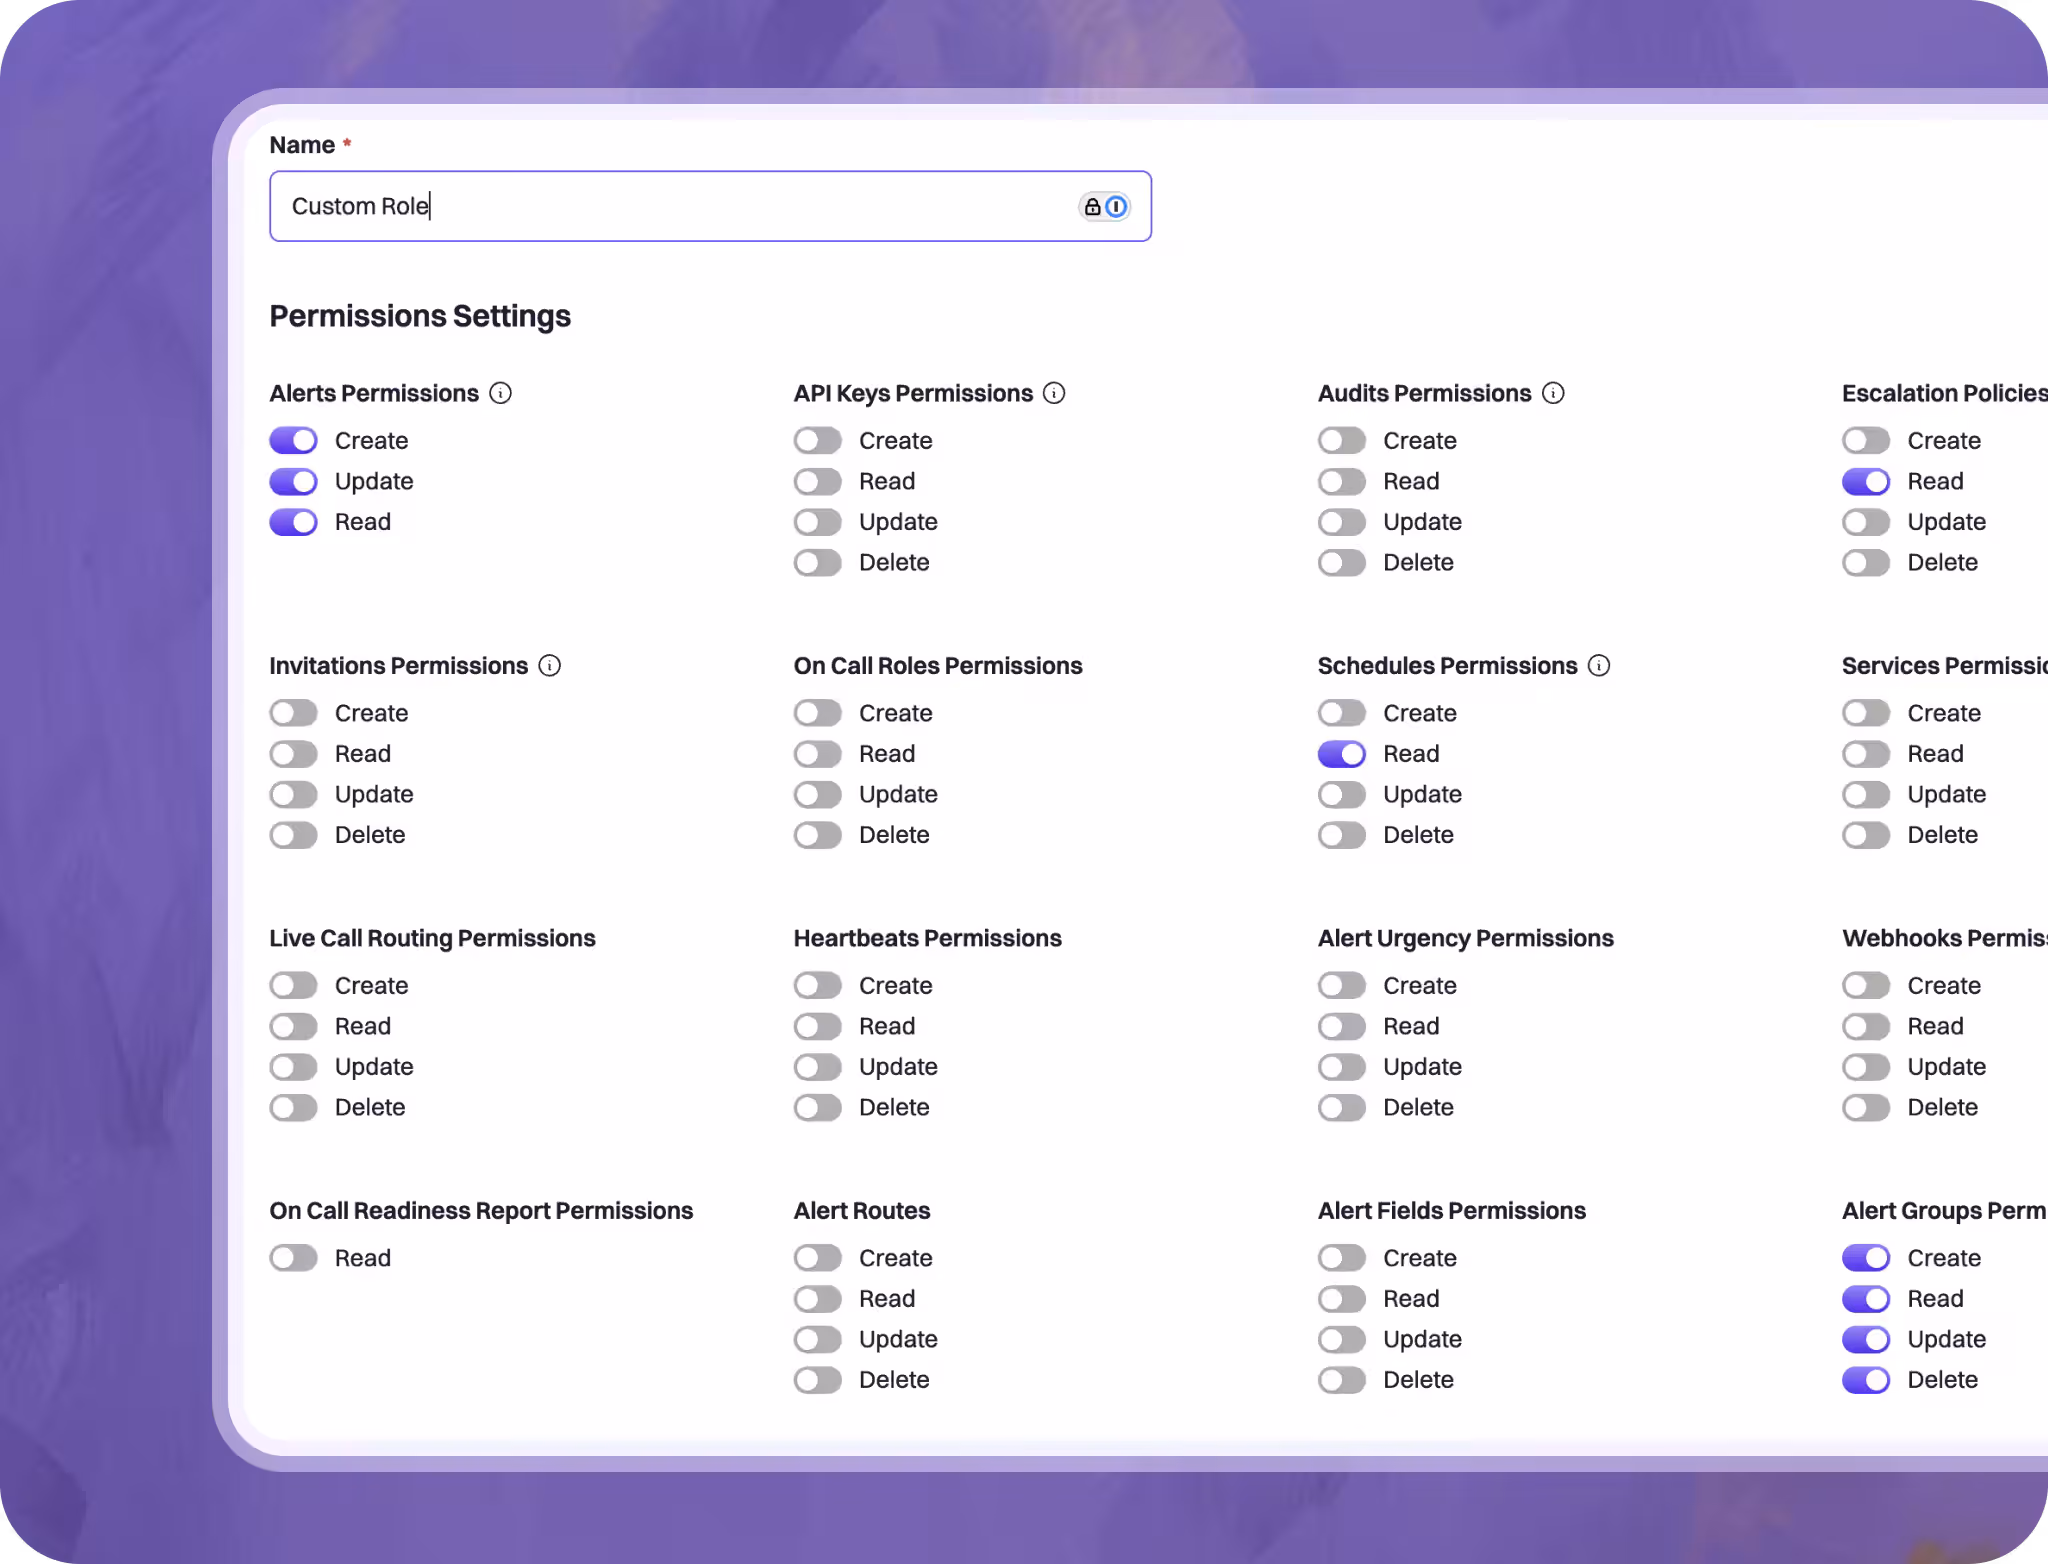2048x1564 pixels.
Task: Turn off Schedules Read toggle
Action: click(x=1342, y=754)
